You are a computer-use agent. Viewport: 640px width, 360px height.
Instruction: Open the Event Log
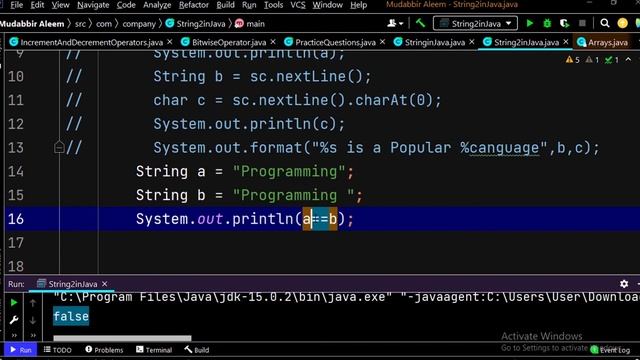[611, 350]
